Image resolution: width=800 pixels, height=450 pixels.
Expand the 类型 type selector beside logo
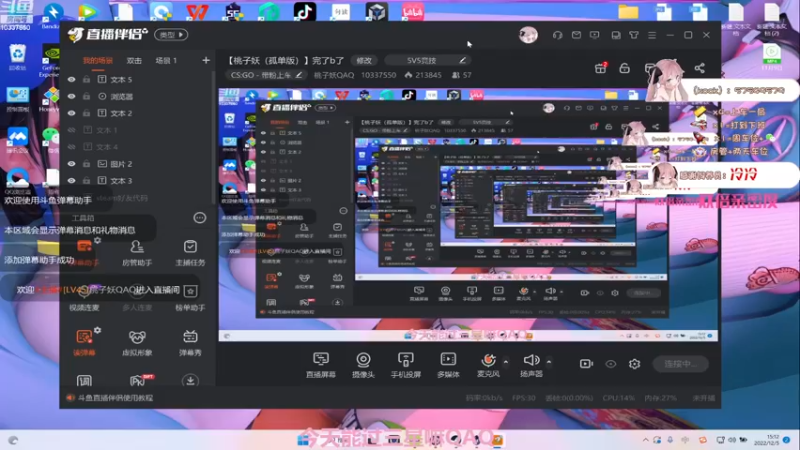pos(171,35)
